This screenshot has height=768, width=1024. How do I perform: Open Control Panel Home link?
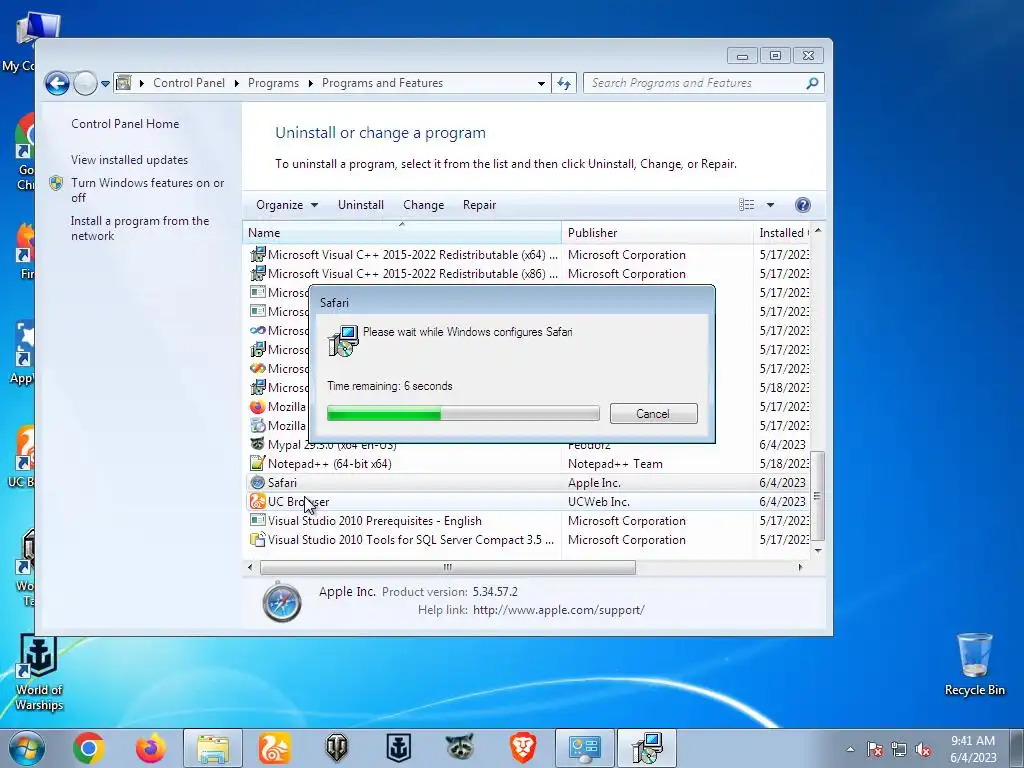pos(125,123)
